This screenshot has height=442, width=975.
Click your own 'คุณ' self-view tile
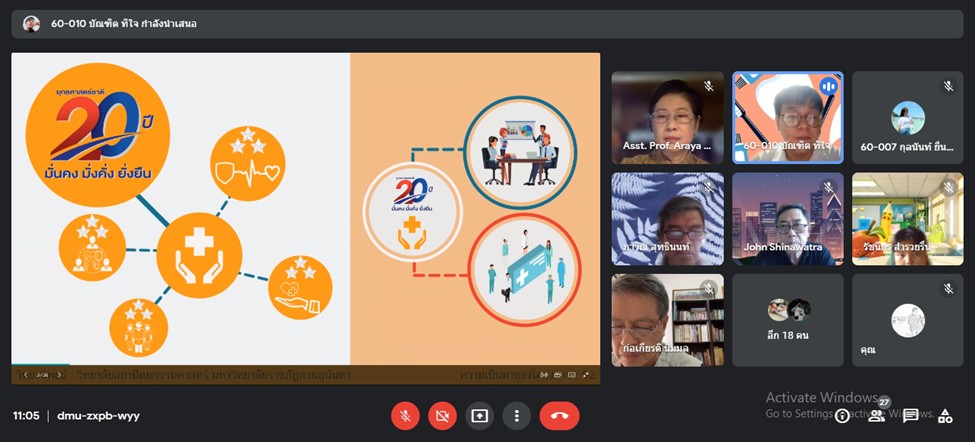pos(907,319)
